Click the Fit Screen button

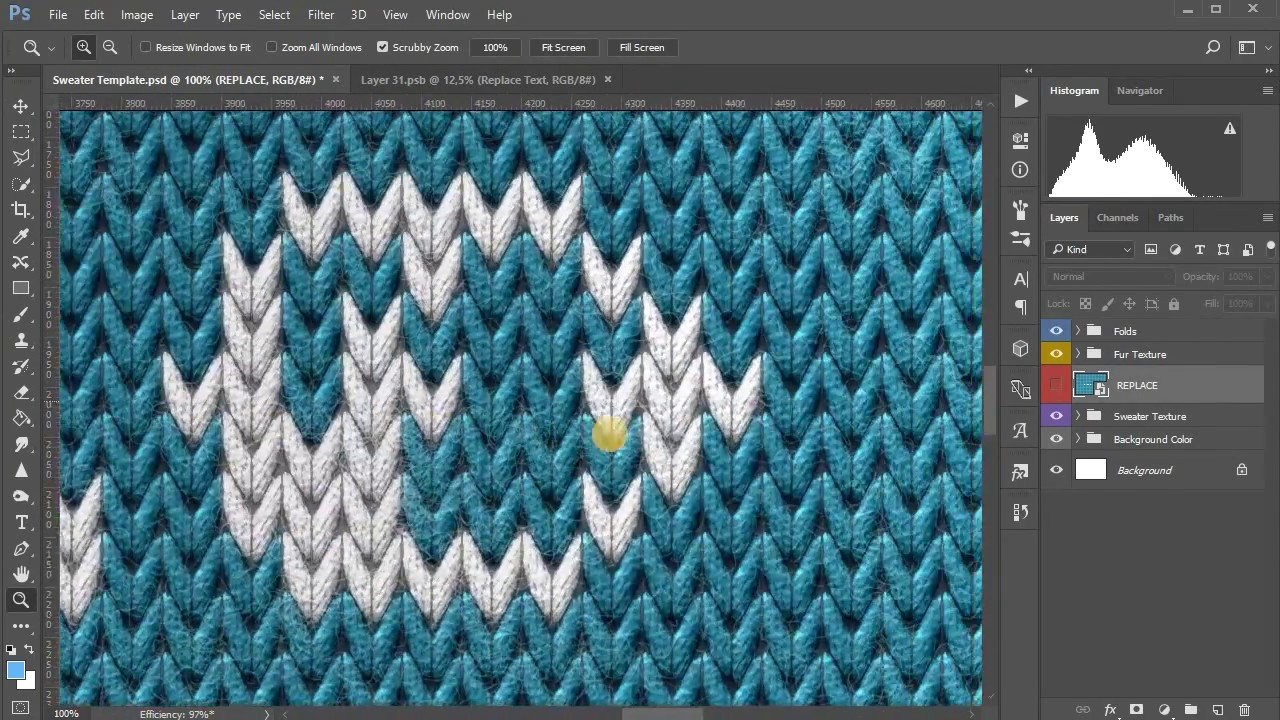click(x=563, y=47)
